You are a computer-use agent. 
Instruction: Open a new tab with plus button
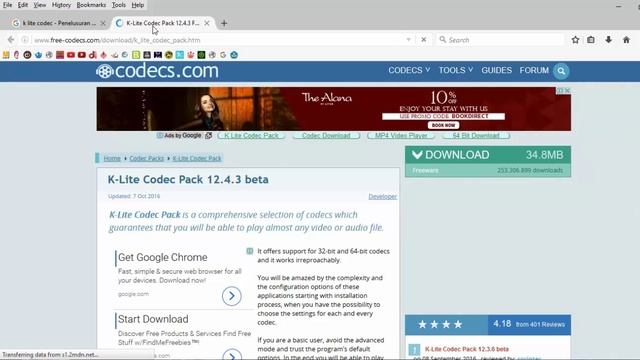[x=224, y=23]
